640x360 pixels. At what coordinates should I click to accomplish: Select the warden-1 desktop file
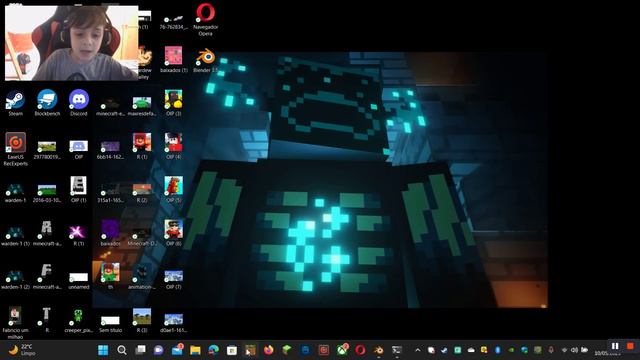click(16, 193)
